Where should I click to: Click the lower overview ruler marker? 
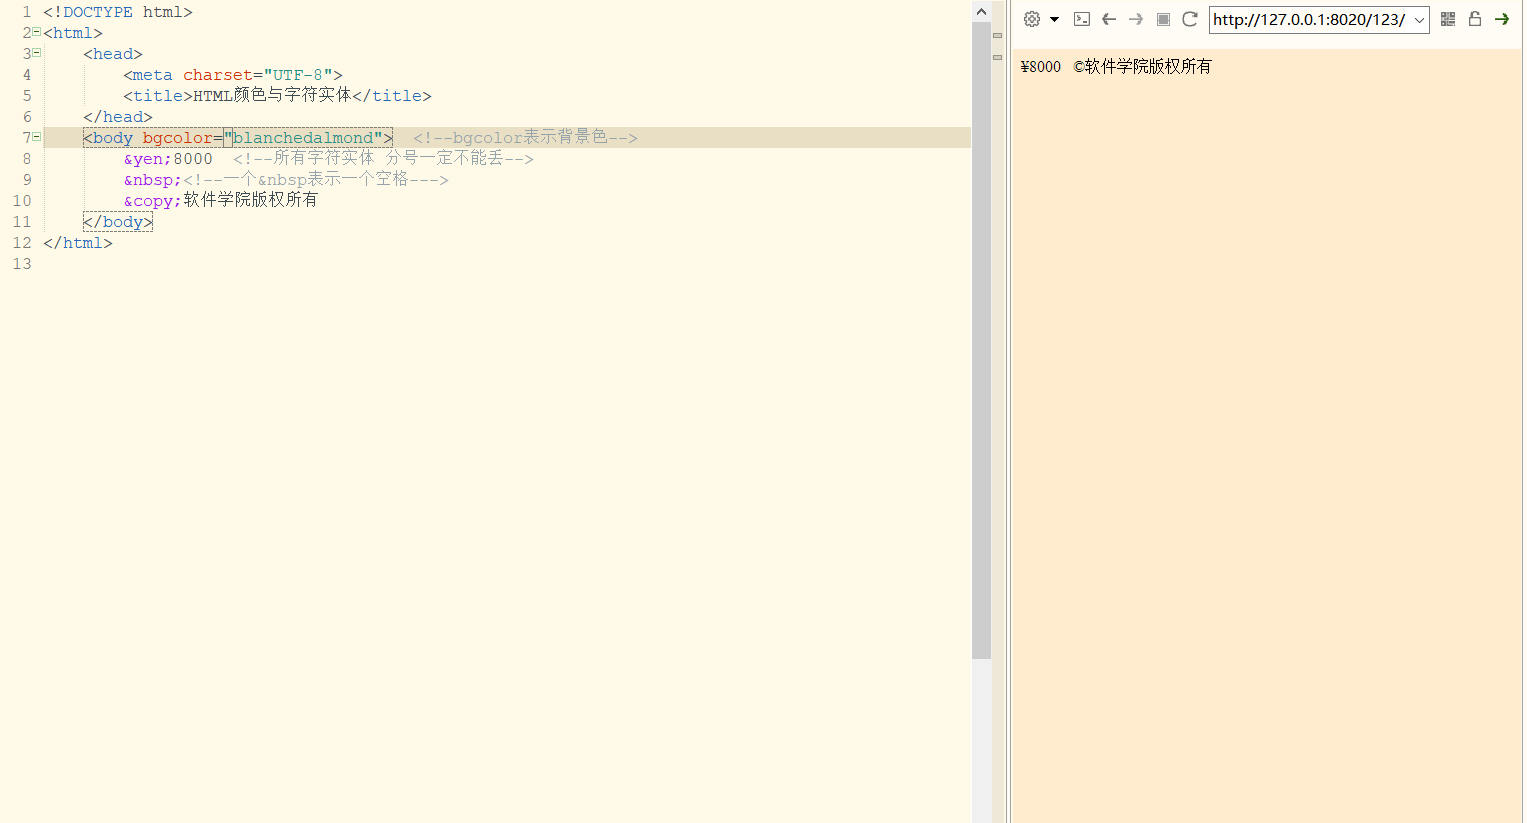click(x=997, y=57)
